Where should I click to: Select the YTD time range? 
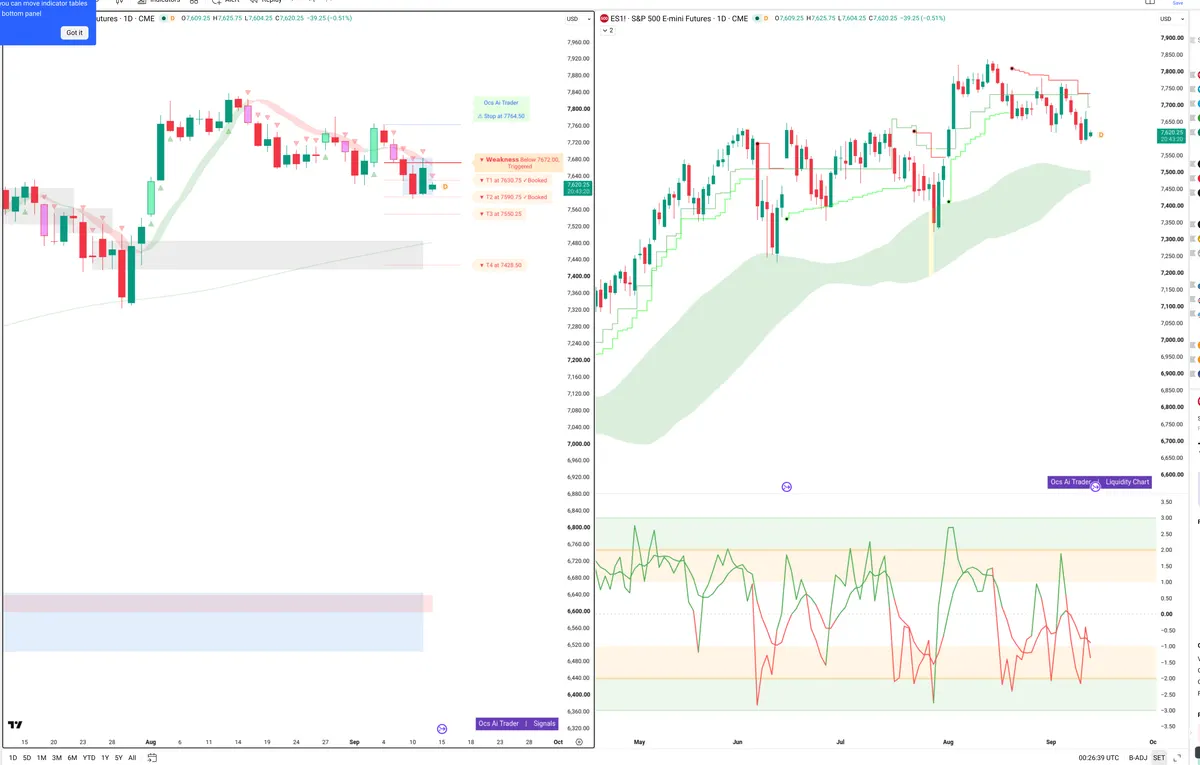pos(89,758)
